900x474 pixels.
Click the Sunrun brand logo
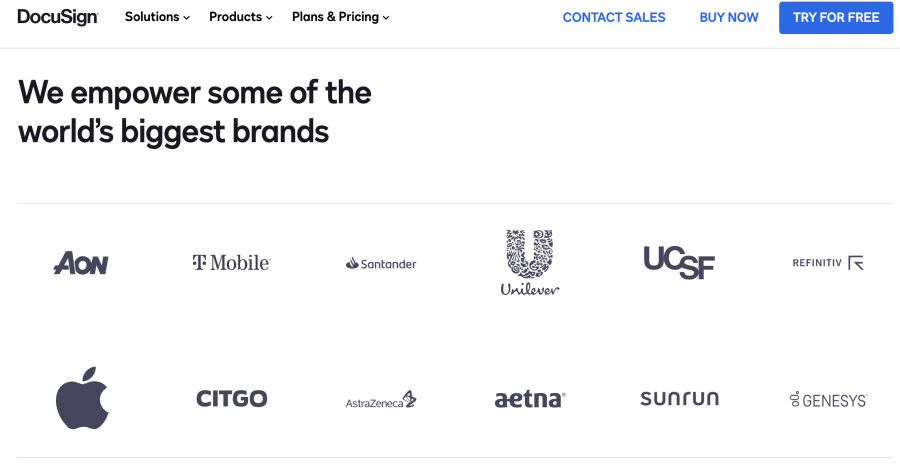[679, 398]
